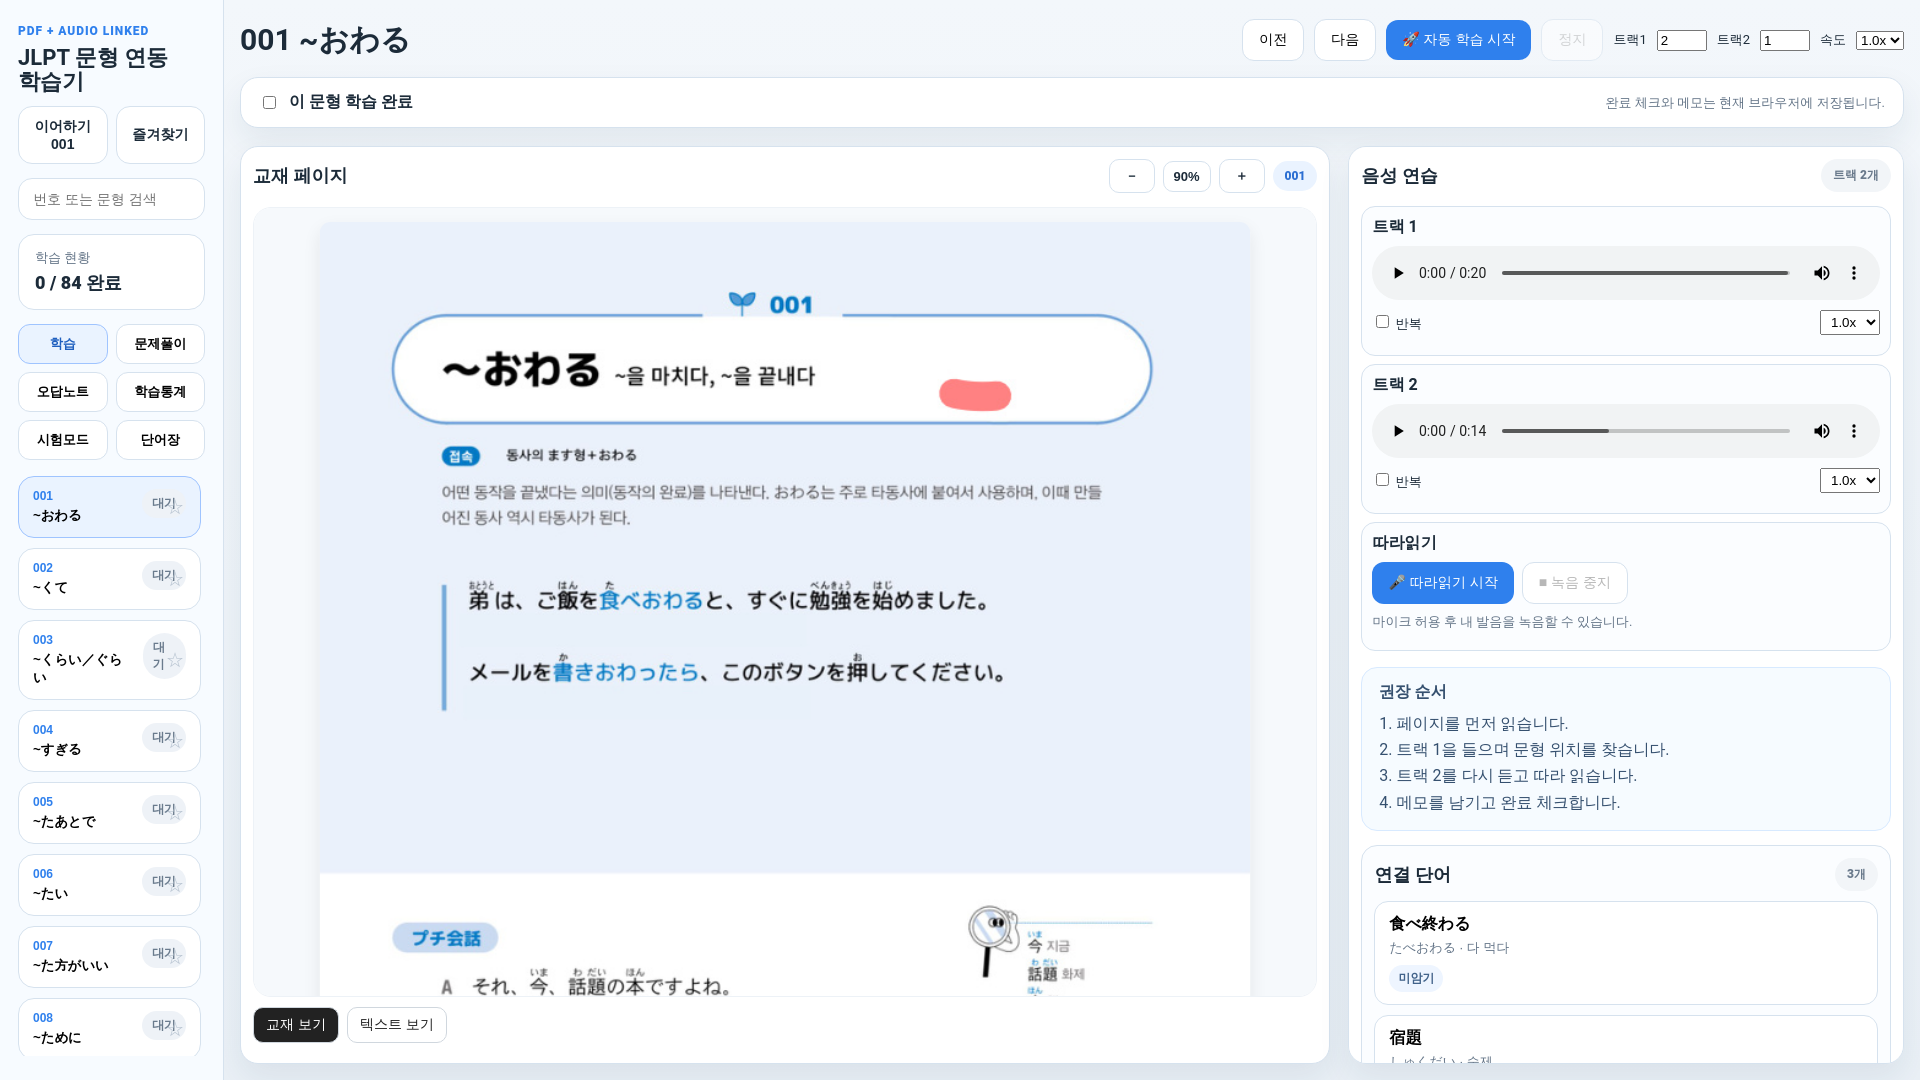Mute the Track 1 volume icon
Screen dimensions: 1920x1080
[1821, 273]
